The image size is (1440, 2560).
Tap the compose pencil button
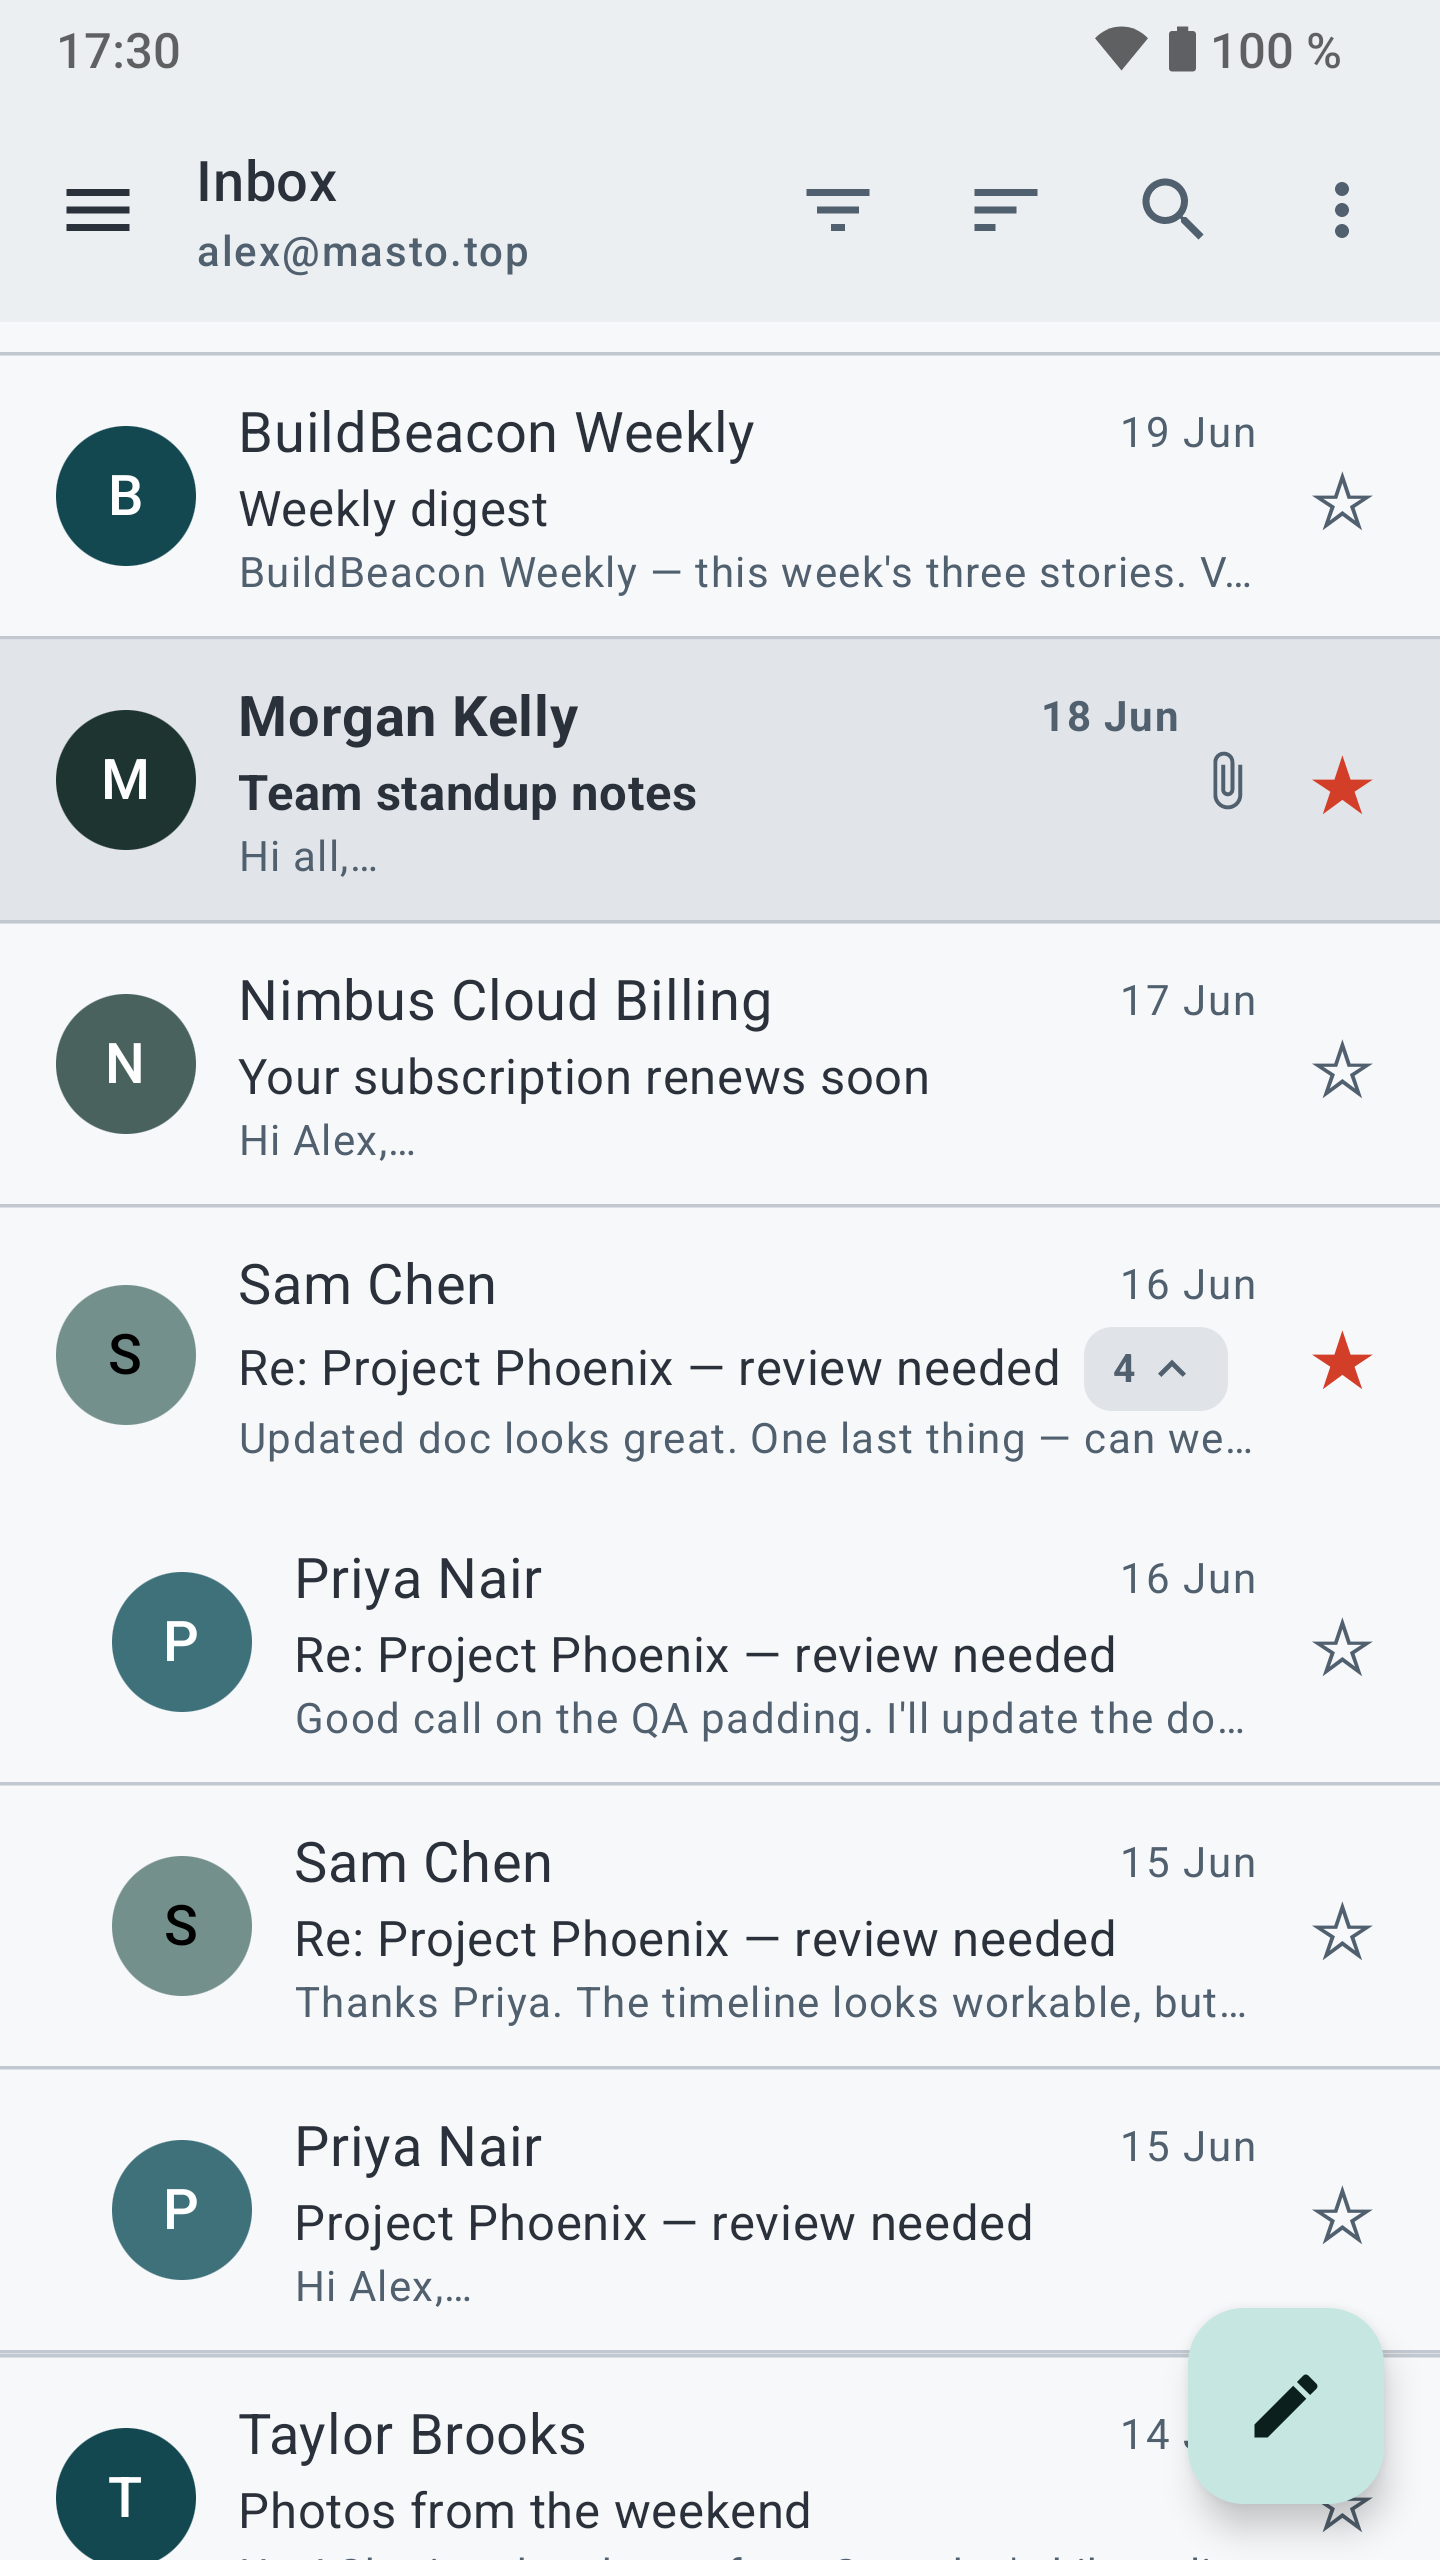[x=1286, y=2406]
